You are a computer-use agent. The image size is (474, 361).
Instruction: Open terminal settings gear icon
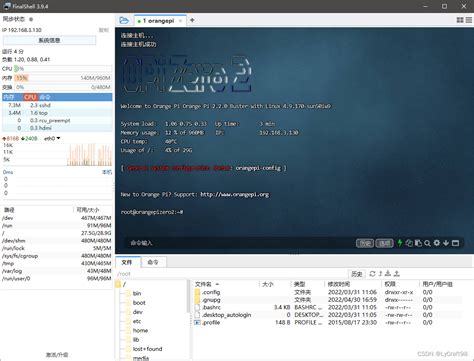pyautogui.click(x=437, y=243)
